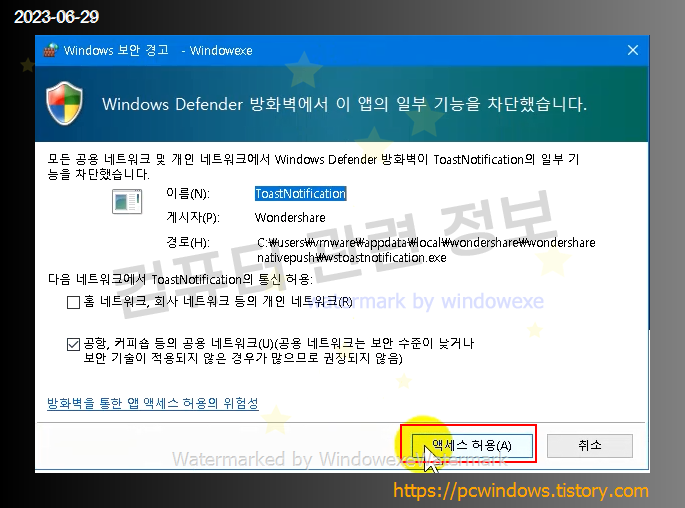Image resolution: width=685 pixels, height=508 pixels.
Task: Click the '다음 네트워크에서 ToastNotification의 통신 허용:' text
Action: (x=180, y=279)
